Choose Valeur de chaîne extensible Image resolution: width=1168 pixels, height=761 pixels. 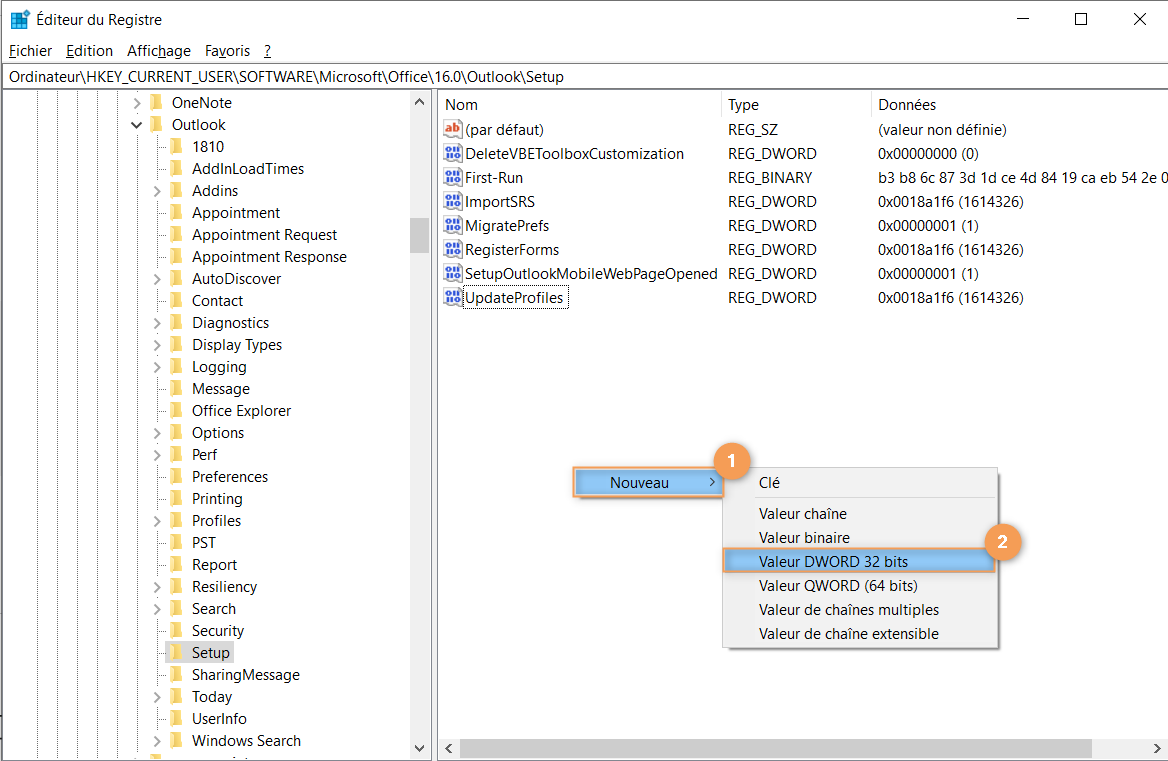click(x=860, y=634)
